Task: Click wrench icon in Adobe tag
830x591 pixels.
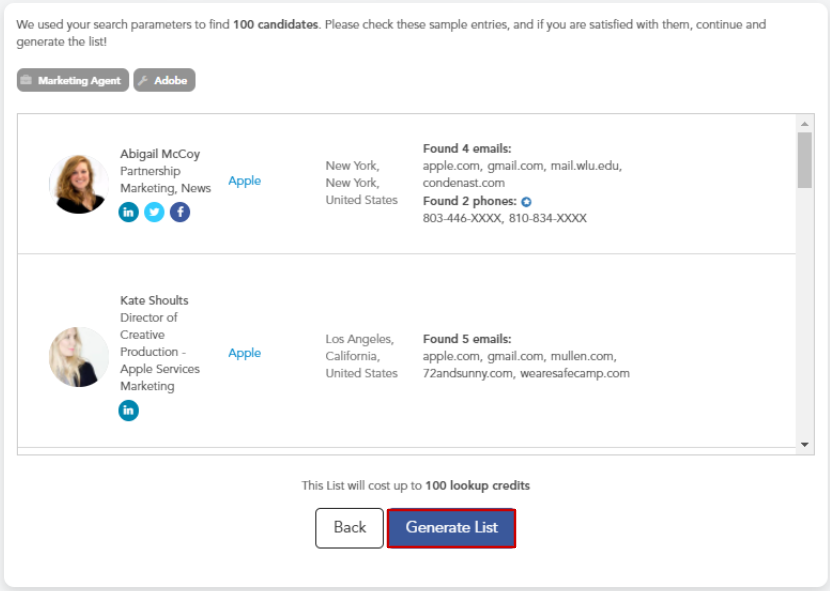Action: tap(143, 81)
